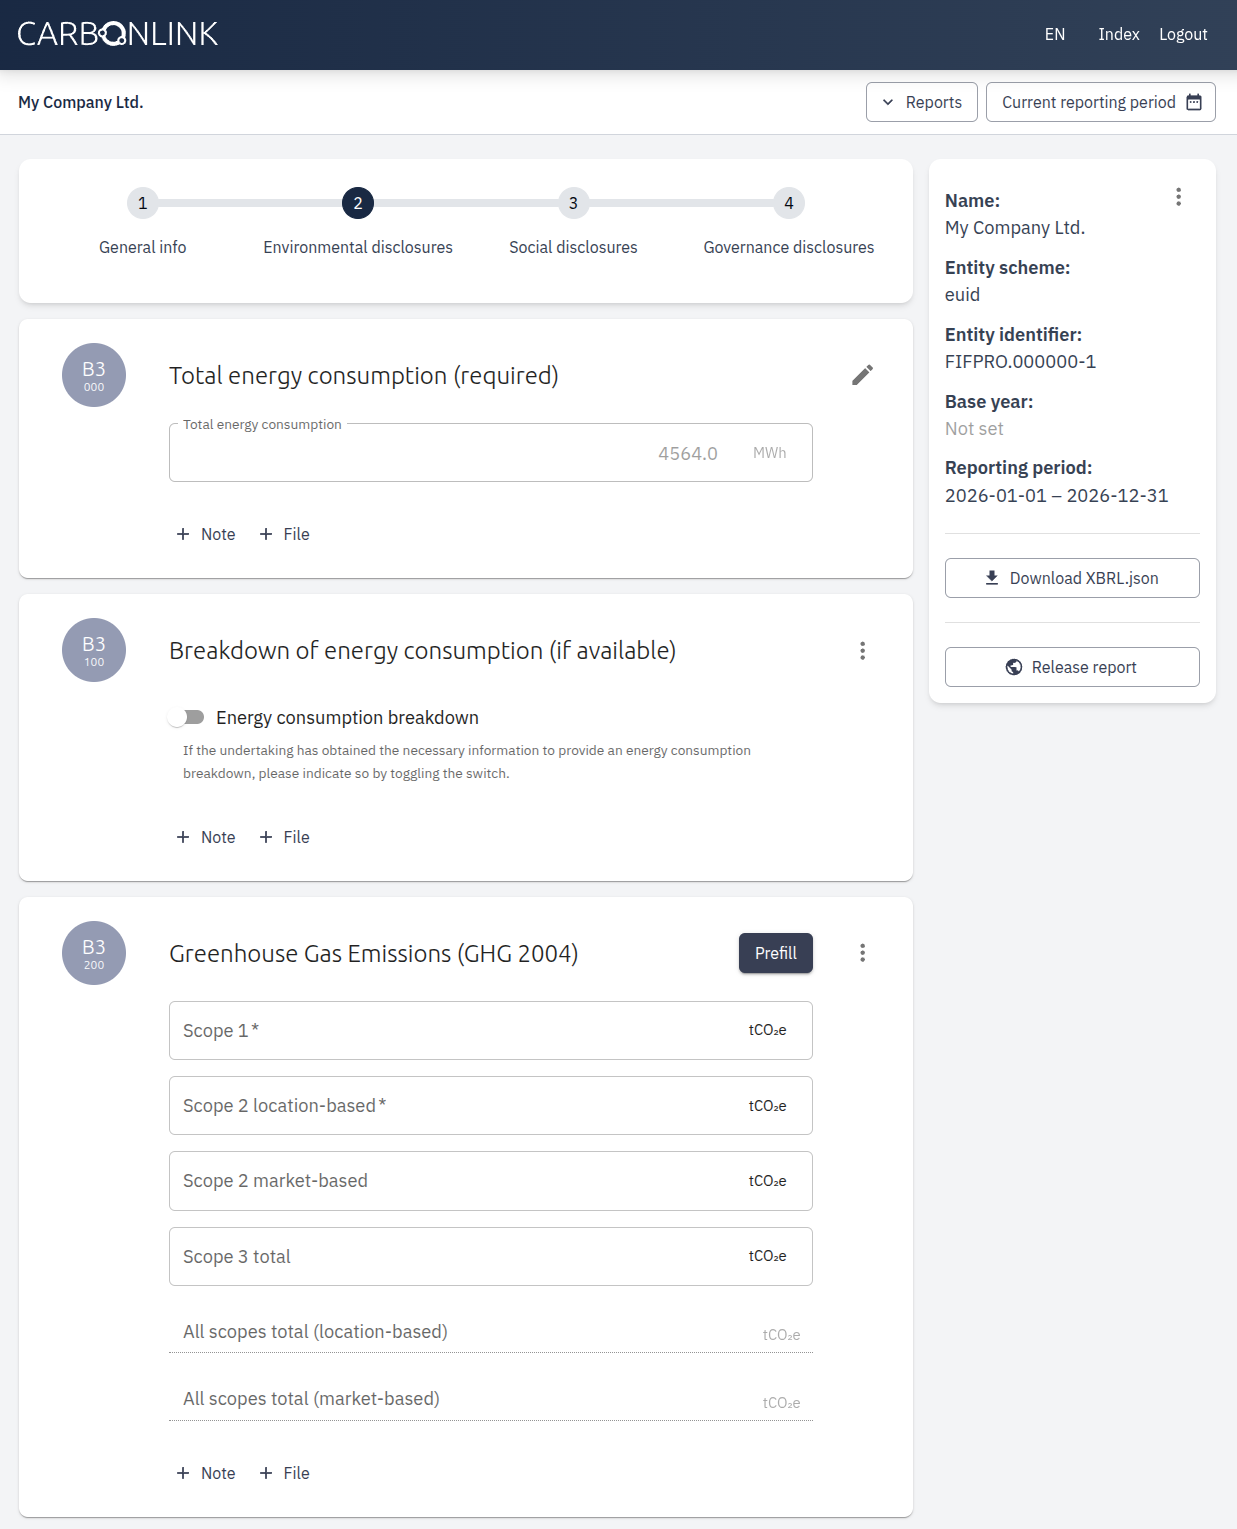The height and width of the screenshot is (1529, 1237).
Task: Select step 2 Environmental disclosures
Action: point(358,223)
